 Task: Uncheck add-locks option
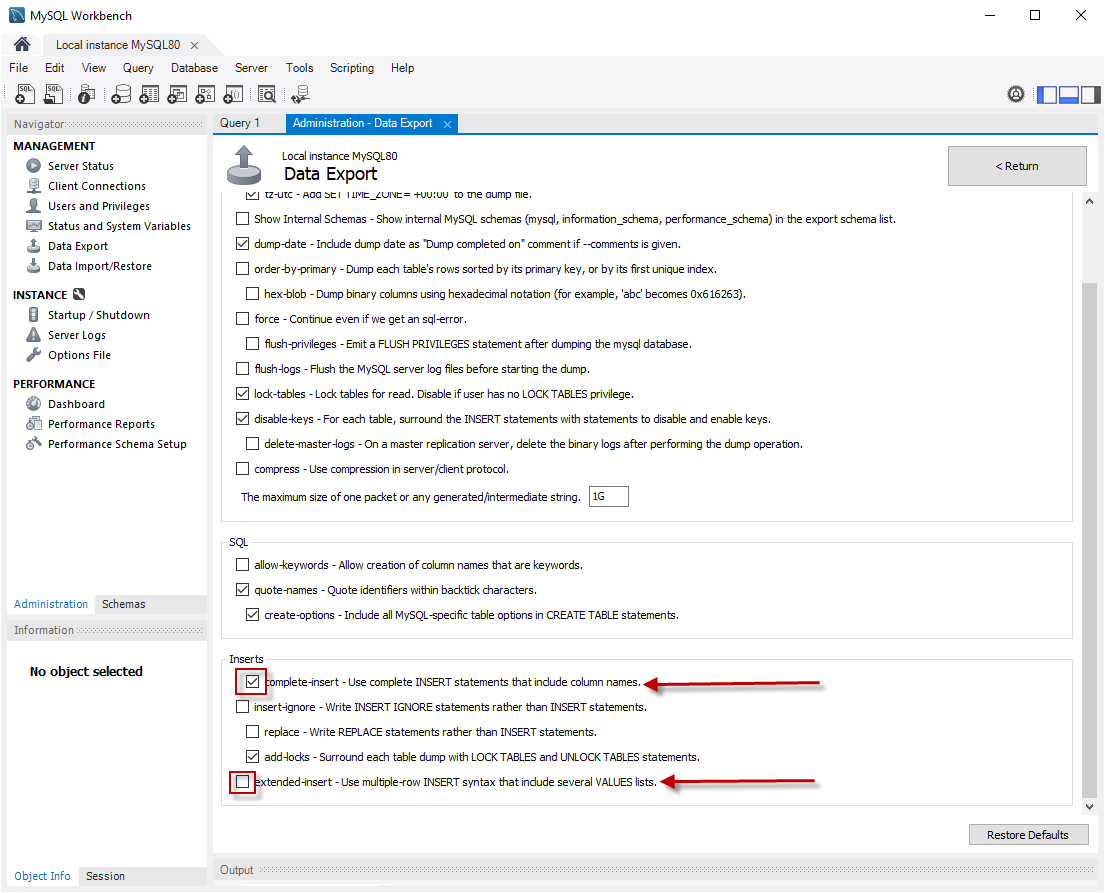252,757
